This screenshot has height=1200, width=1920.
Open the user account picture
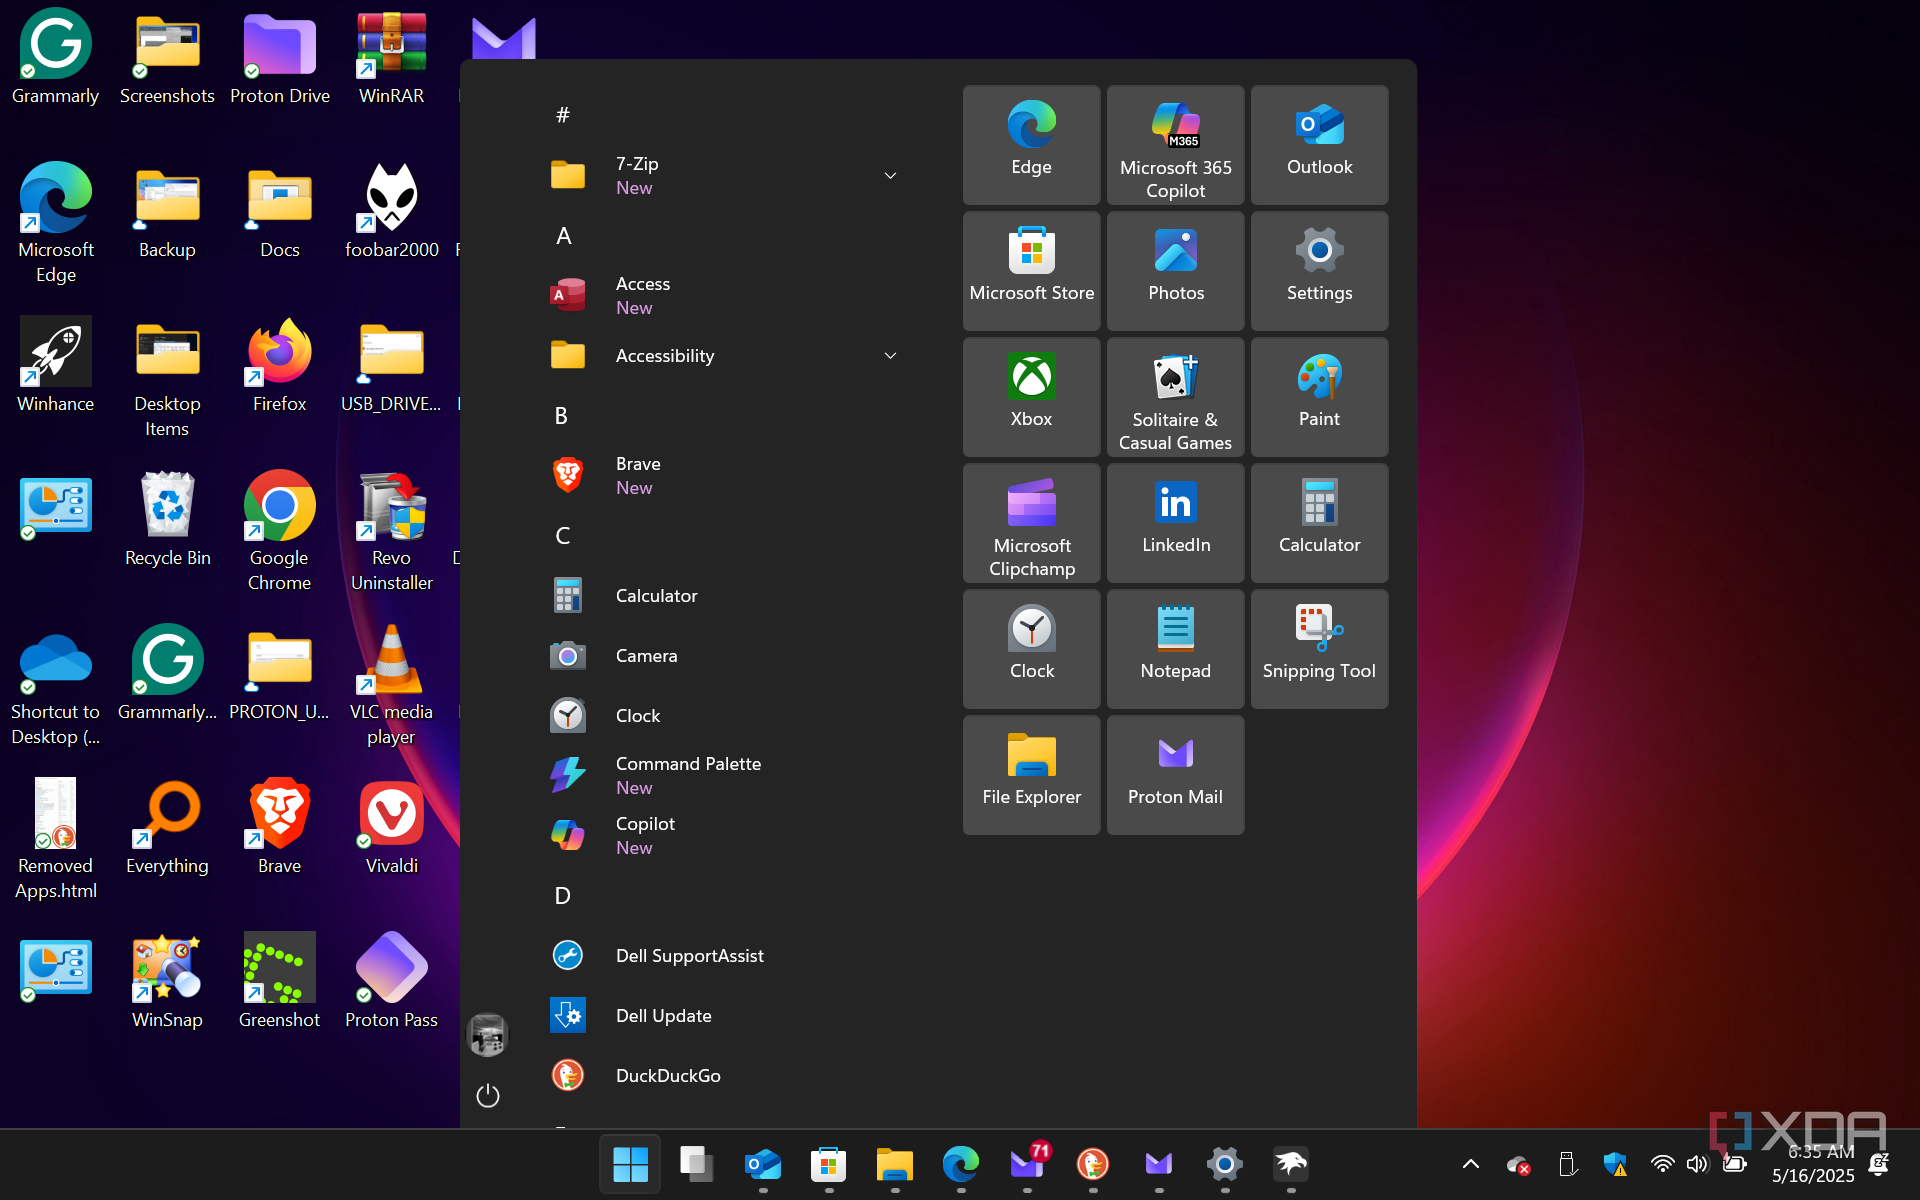(488, 1035)
